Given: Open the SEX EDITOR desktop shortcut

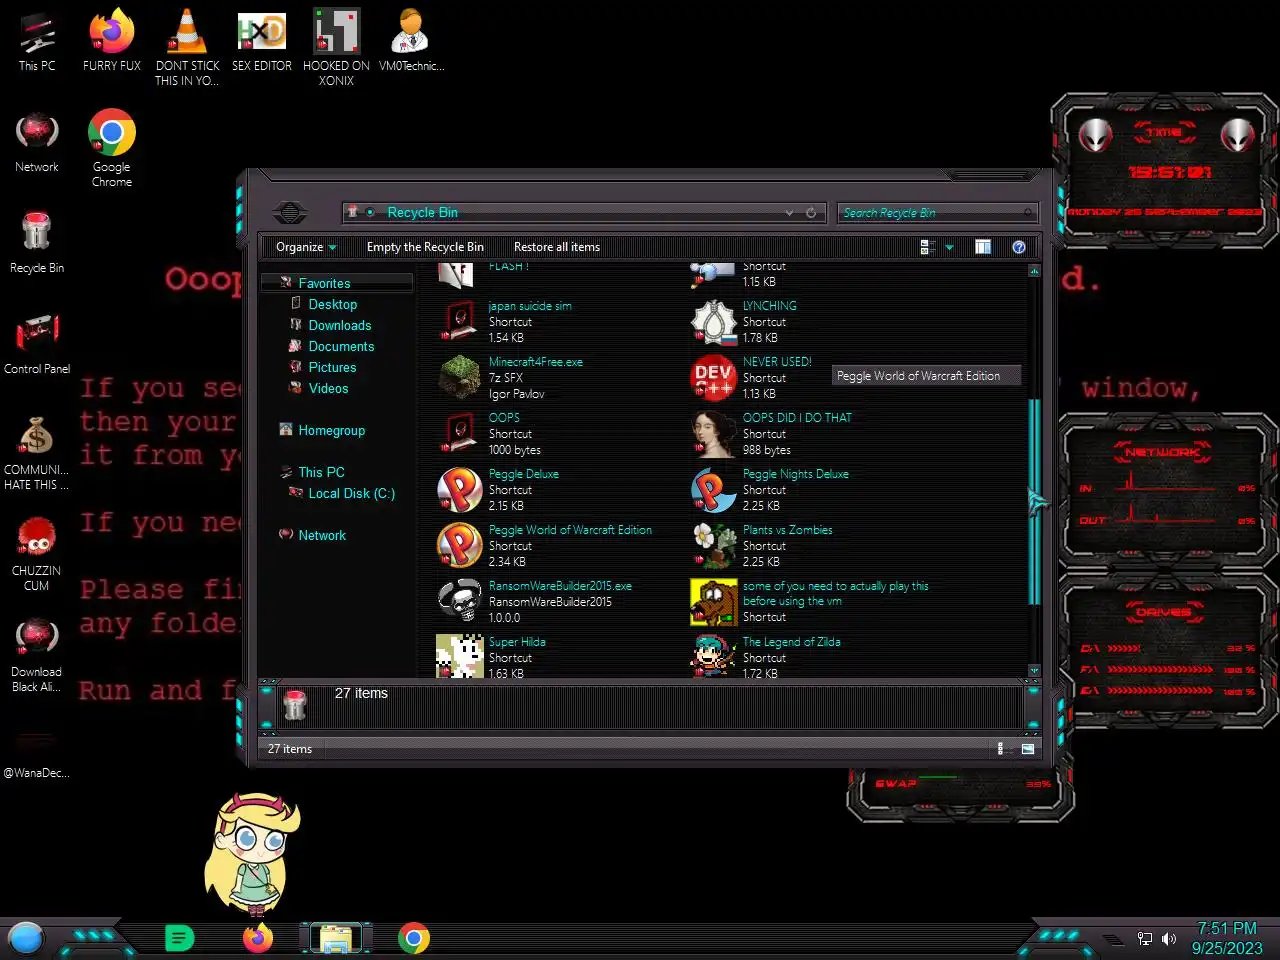Looking at the screenshot, I should click(x=262, y=42).
